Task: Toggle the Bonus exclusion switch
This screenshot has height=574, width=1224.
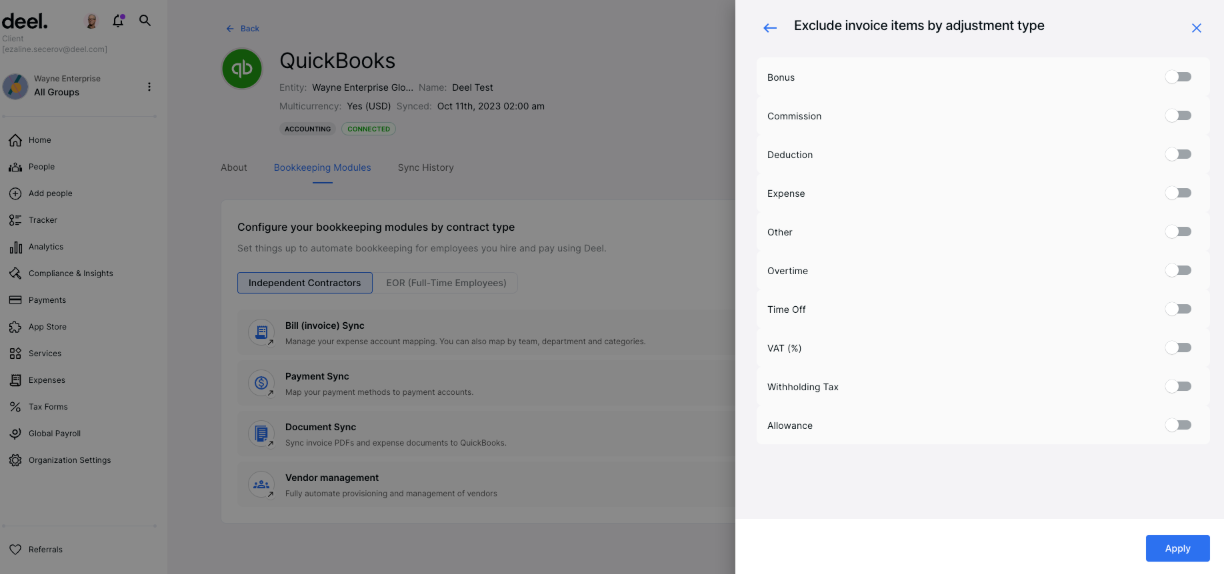Action: (x=1178, y=77)
